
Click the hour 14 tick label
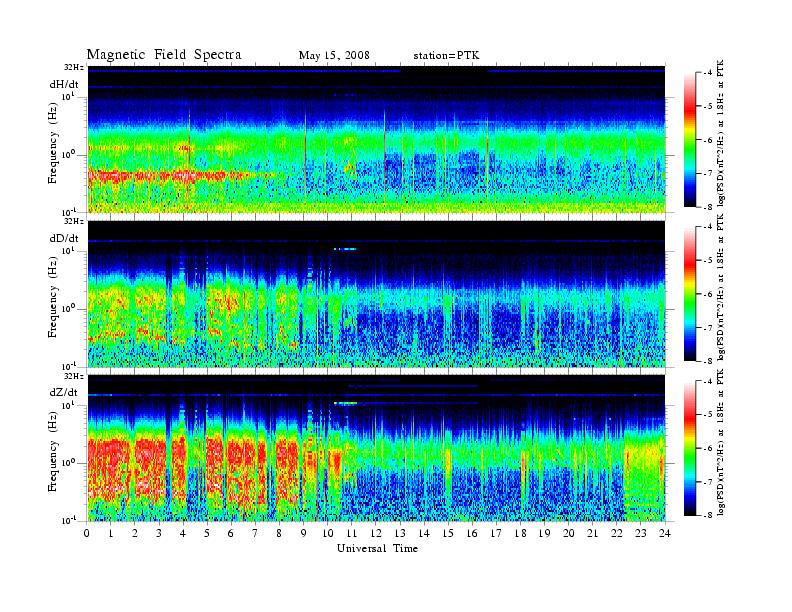click(x=424, y=533)
